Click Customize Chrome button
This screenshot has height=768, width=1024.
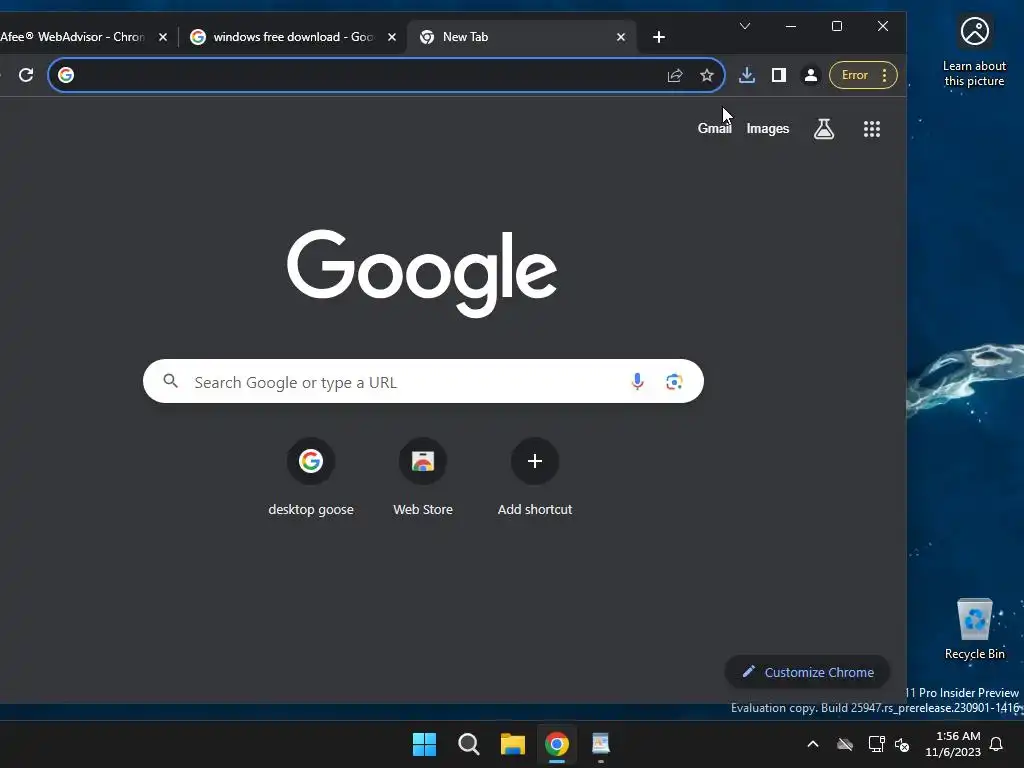(x=807, y=672)
